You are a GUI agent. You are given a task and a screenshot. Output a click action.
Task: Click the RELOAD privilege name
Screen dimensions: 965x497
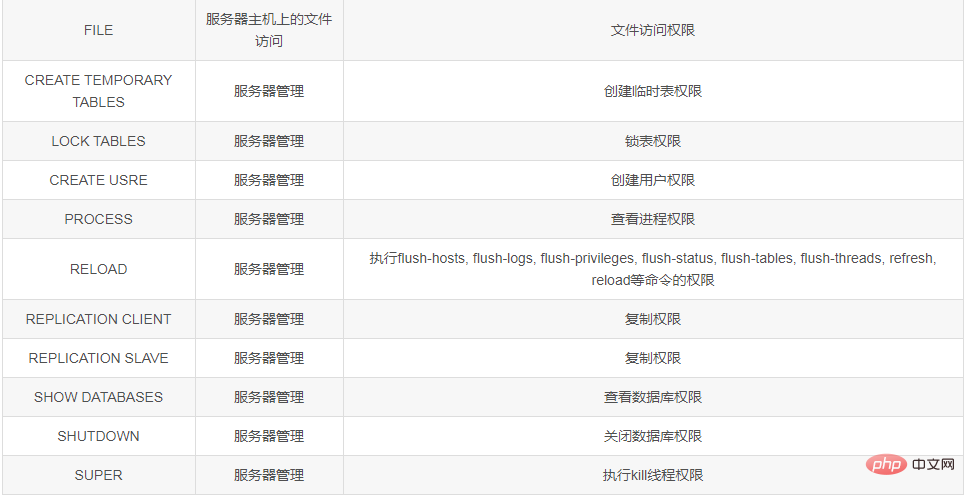point(98,269)
